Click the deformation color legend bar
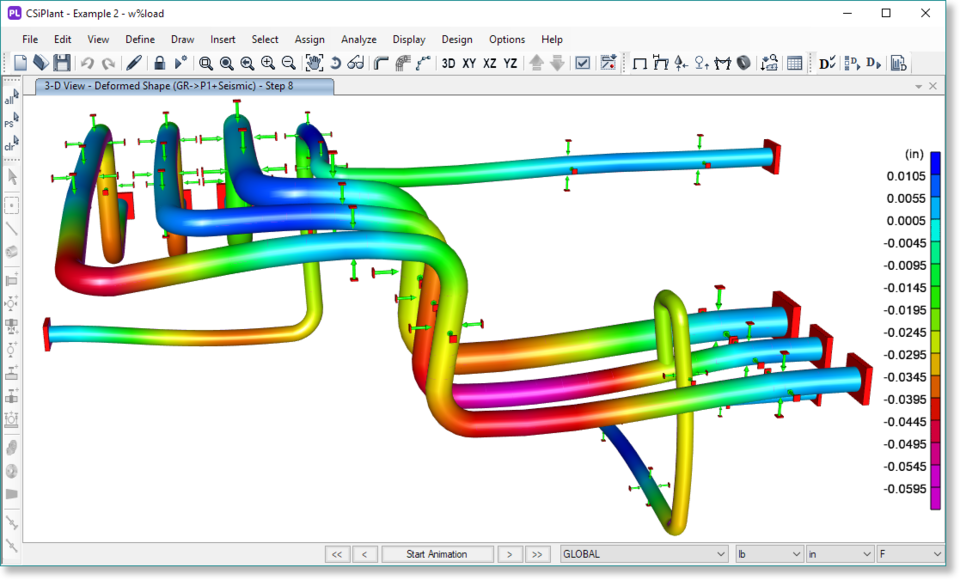The width and height of the screenshot is (960, 580). click(x=935, y=330)
